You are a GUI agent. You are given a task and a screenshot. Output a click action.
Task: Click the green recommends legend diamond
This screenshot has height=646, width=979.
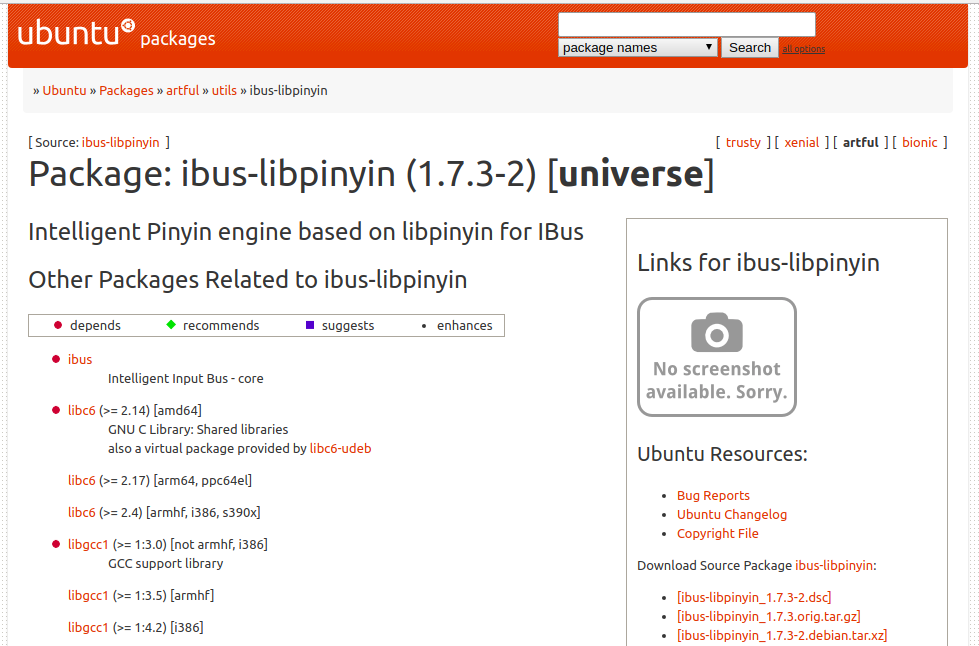click(x=171, y=325)
